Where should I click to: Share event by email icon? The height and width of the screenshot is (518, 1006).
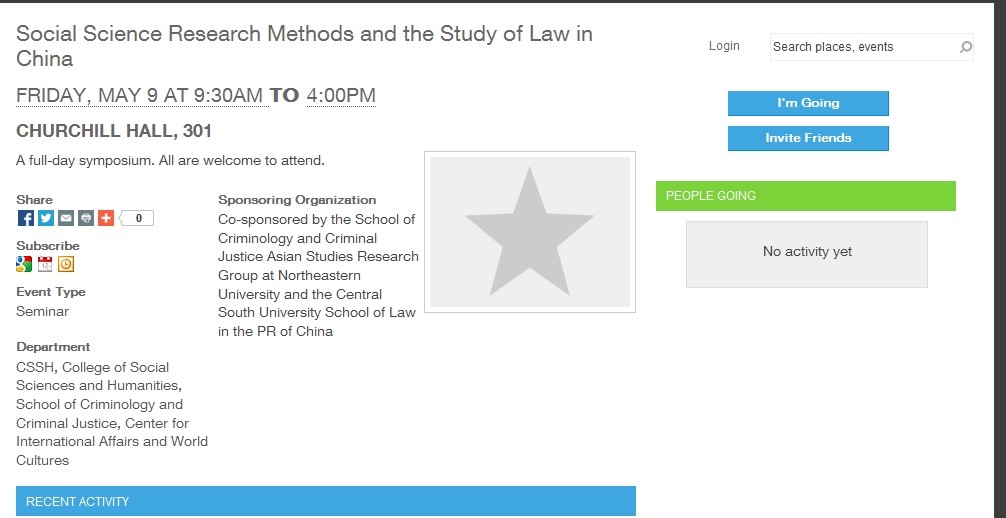point(66,218)
